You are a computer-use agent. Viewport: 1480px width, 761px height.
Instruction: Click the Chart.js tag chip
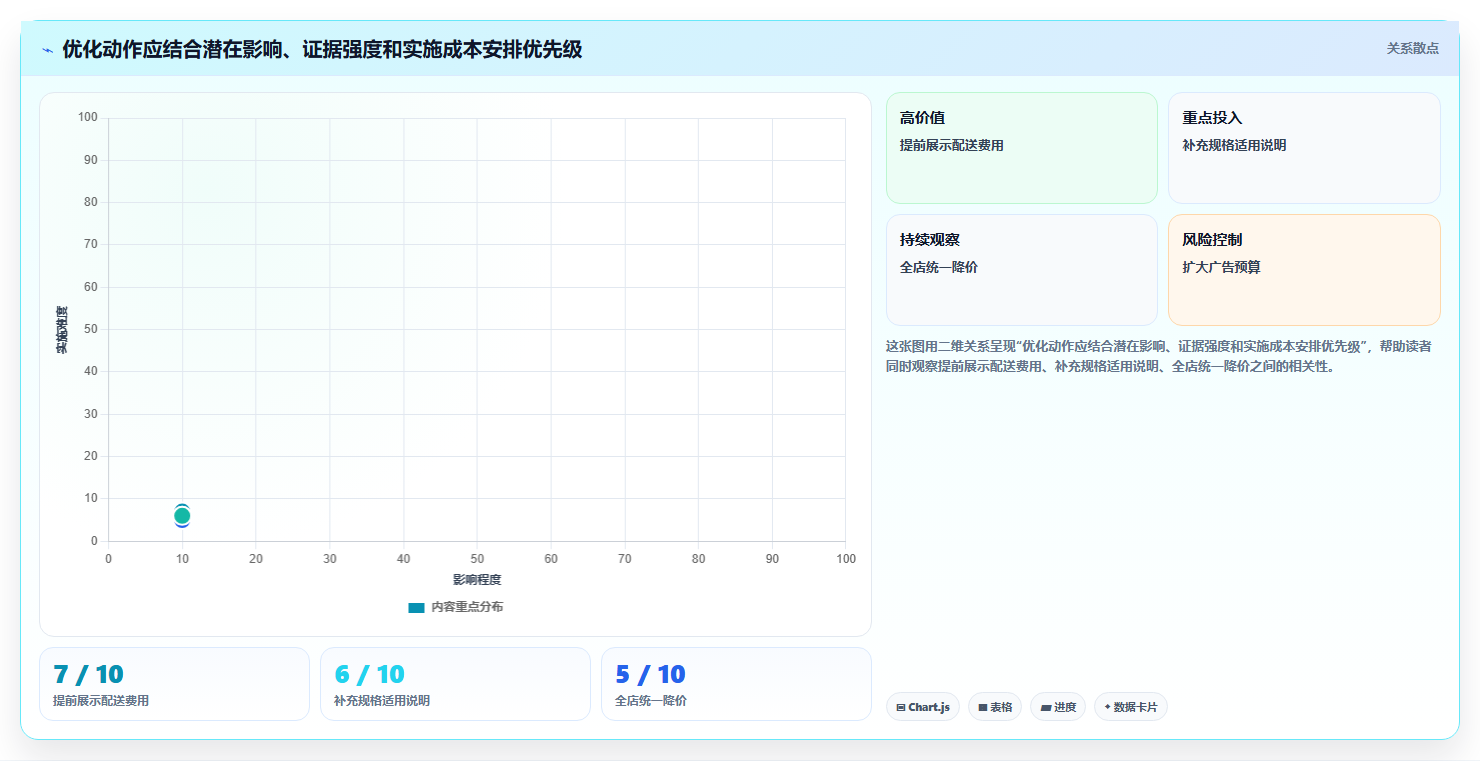coord(922,707)
